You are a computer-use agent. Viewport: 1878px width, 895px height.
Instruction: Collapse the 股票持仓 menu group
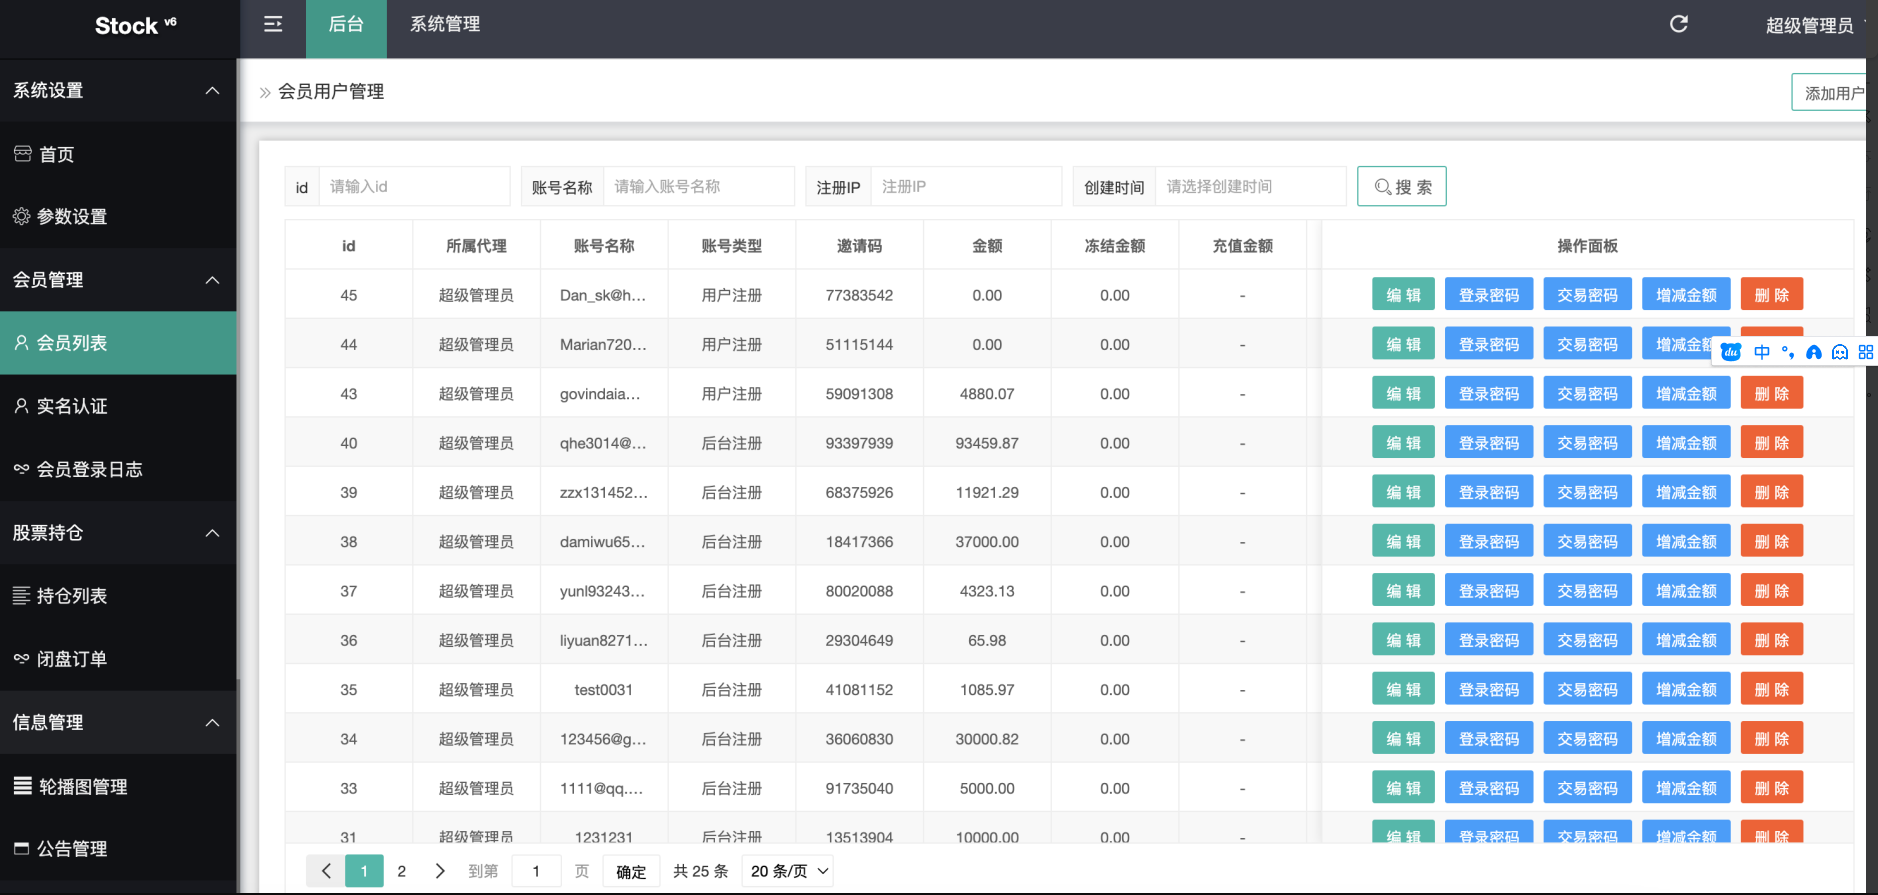point(212,533)
